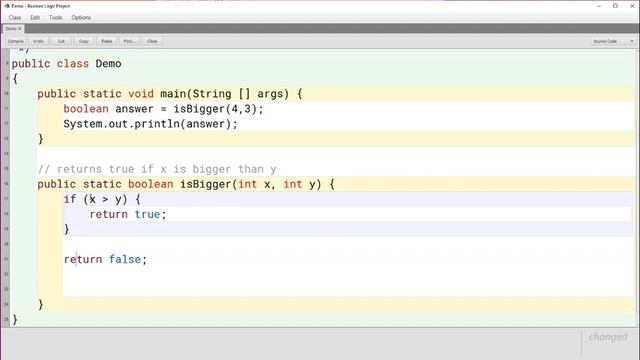Image resolution: width=640 pixels, height=360 pixels.
Task: Click the 'return true;' statement
Action: coord(128,214)
